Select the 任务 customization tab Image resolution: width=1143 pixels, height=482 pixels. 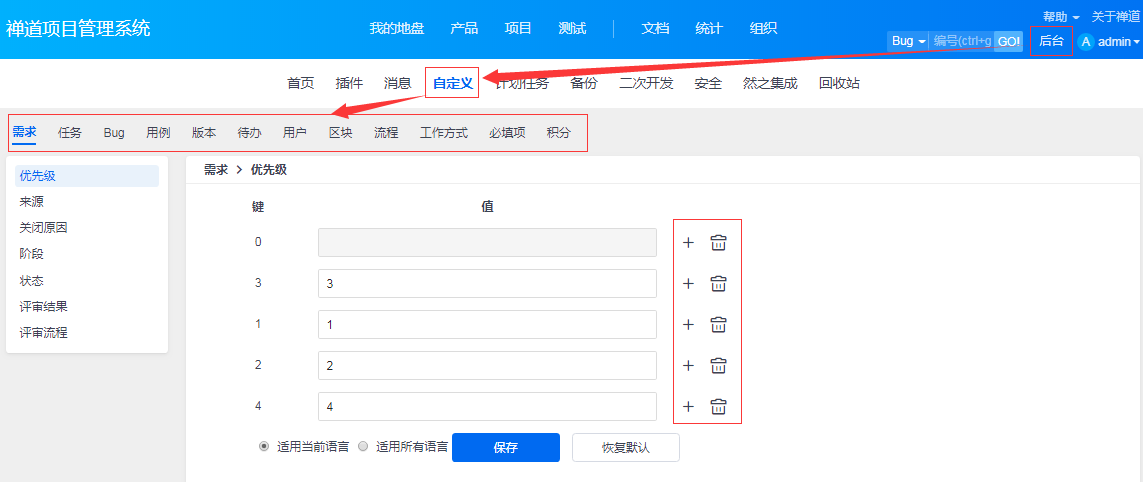tap(70, 133)
